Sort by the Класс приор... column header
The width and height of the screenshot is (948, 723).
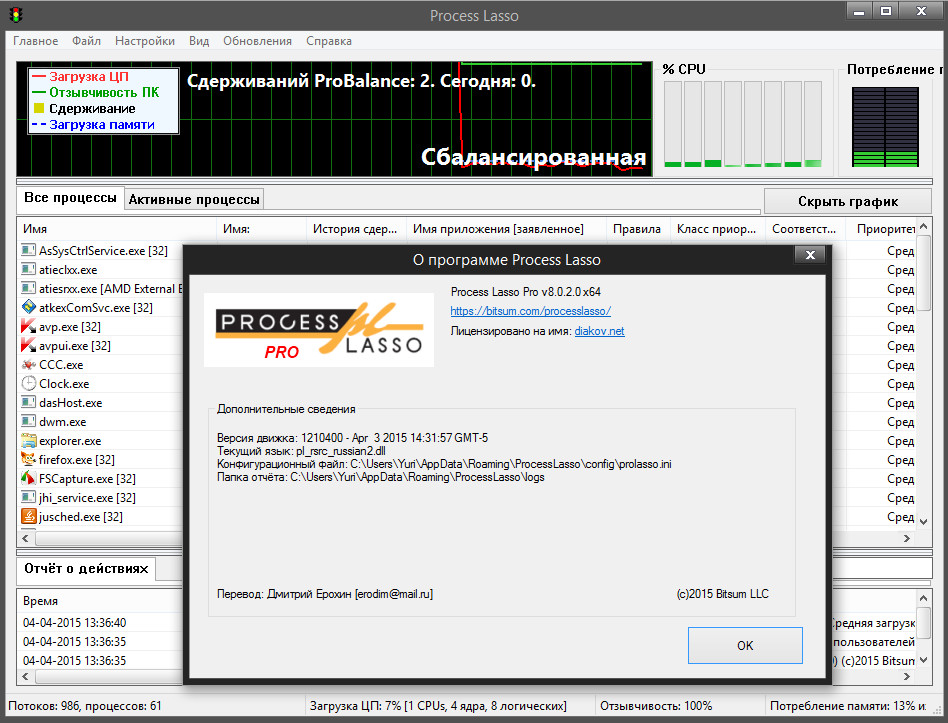[x=718, y=229]
